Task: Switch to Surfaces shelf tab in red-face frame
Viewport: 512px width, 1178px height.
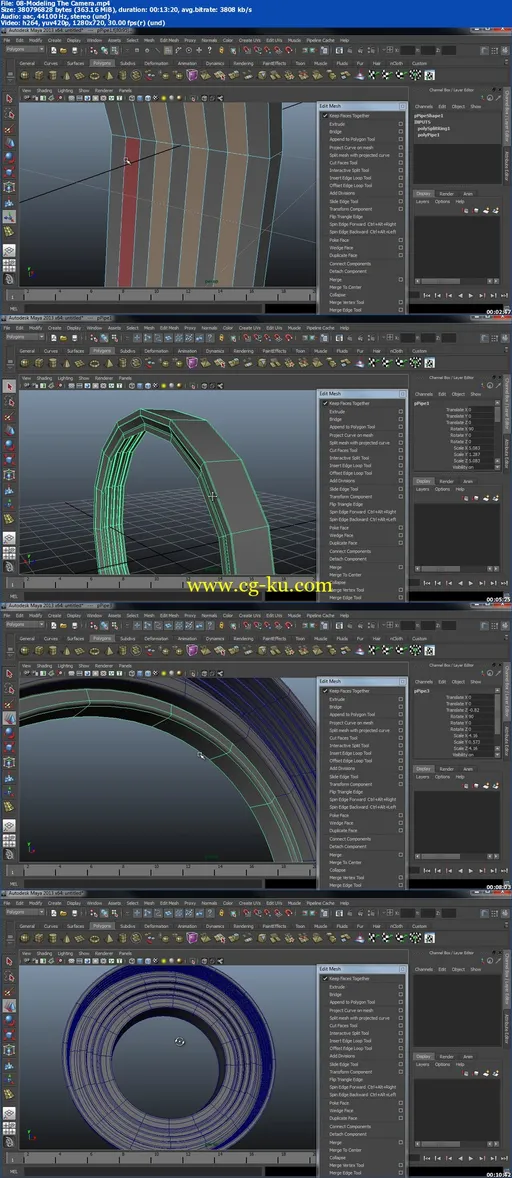Action: click(76, 64)
